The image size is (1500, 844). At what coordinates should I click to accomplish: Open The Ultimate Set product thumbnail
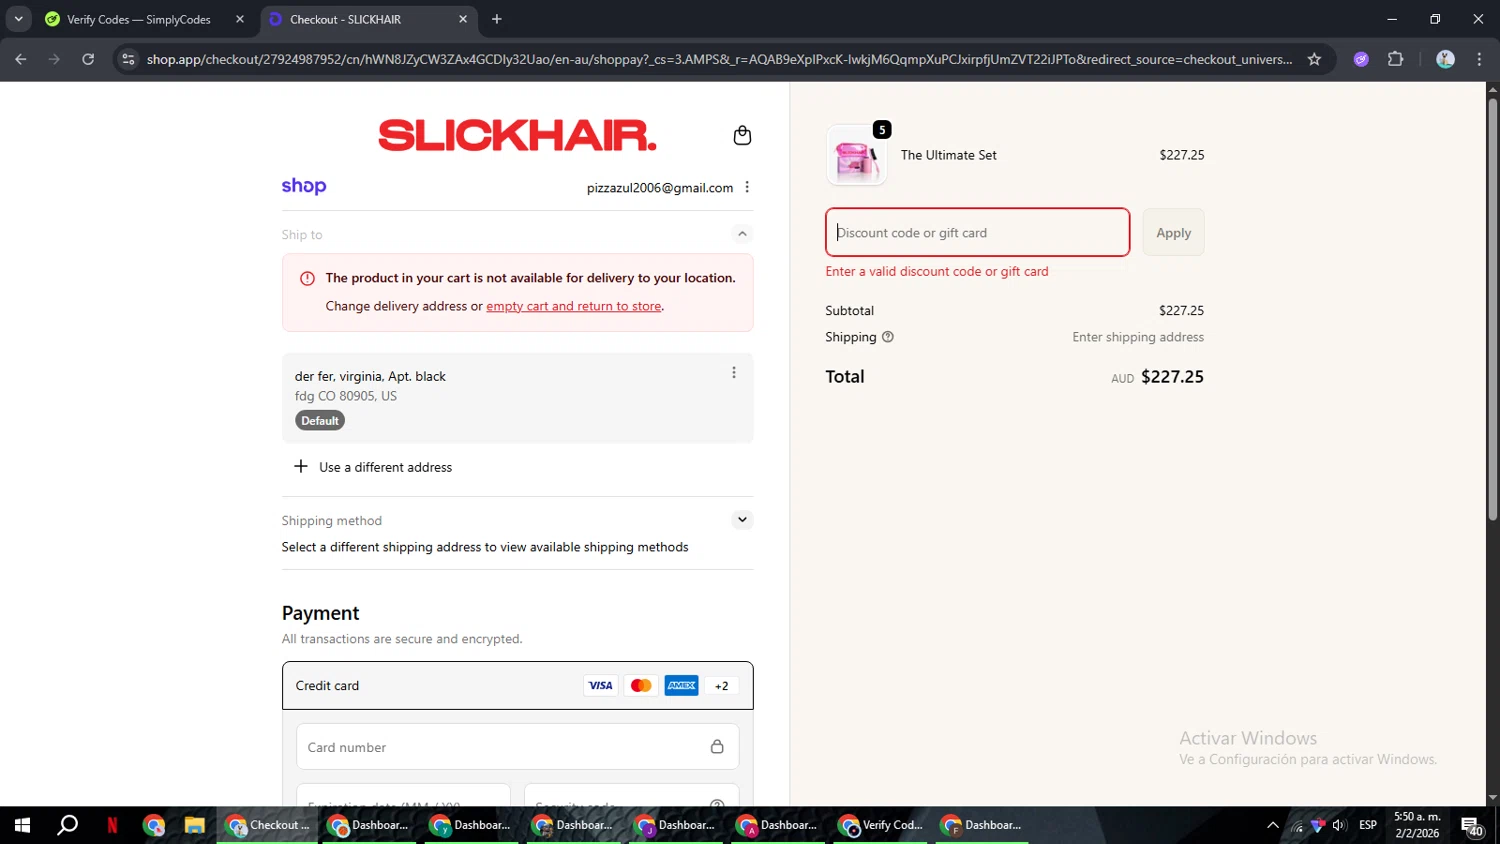click(x=857, y=156)
